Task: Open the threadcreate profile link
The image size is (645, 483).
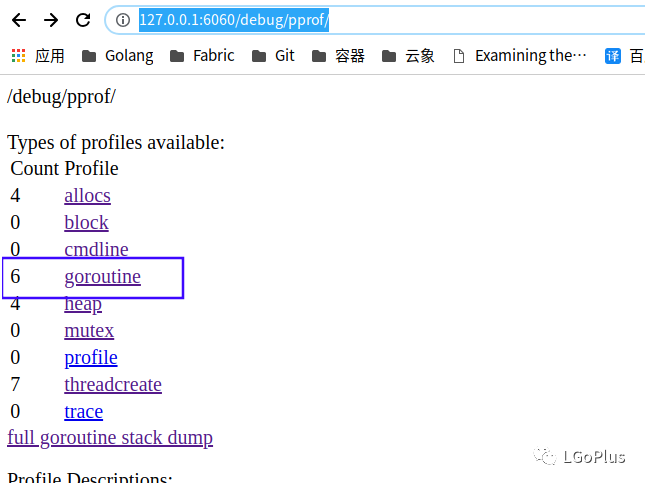Action: click(x=113, y=384)
